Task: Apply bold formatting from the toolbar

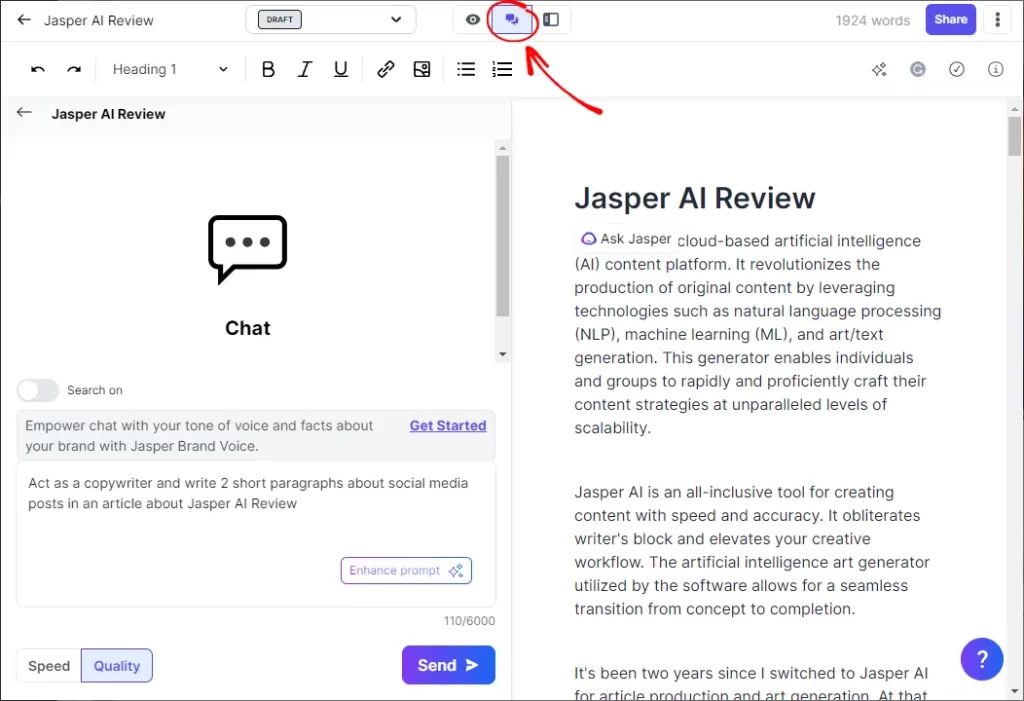Action: tap(268, 69)
